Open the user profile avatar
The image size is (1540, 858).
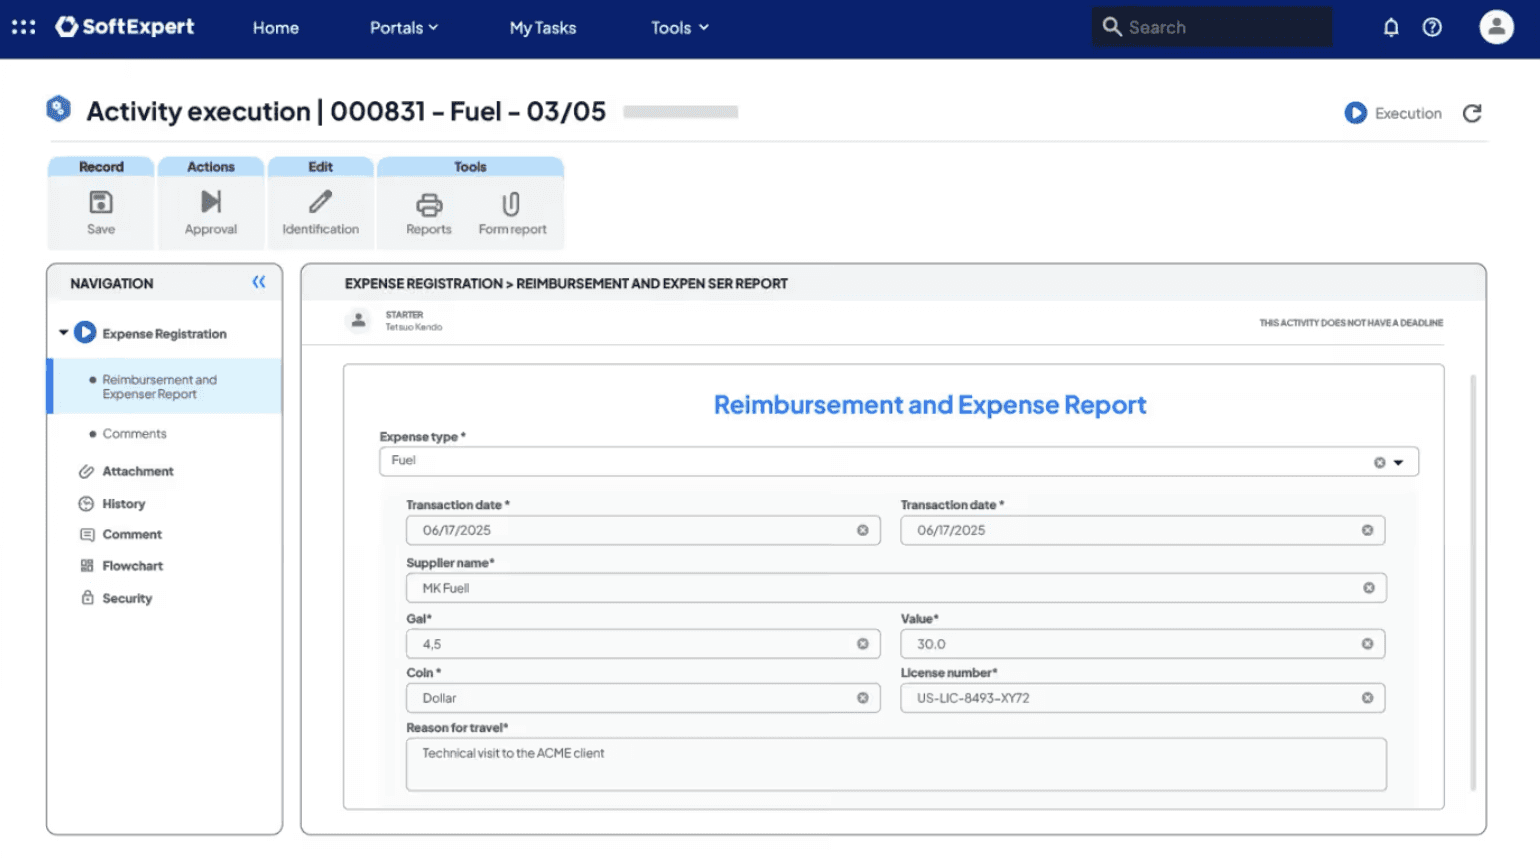pos(1496,27)
